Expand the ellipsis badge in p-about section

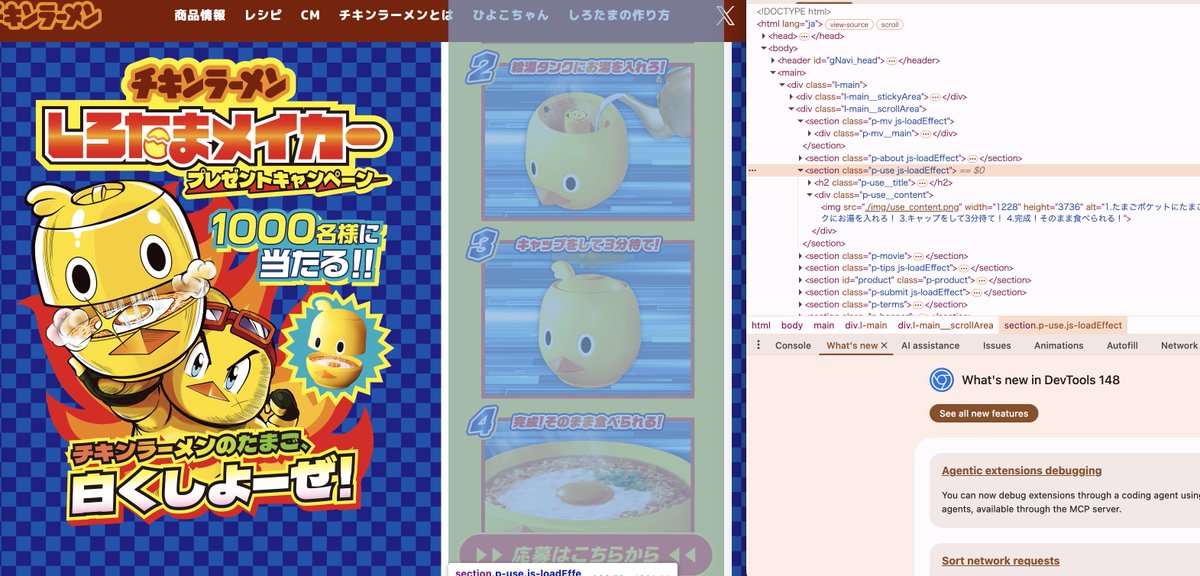tap(972, 158)
